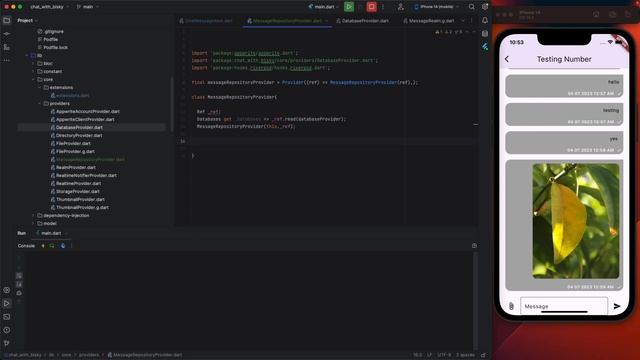Viewport: 640px width, 360px height.
Task: Open more run actions kebab next to stop
Action: pyautogui.click(x=383, y=7)
